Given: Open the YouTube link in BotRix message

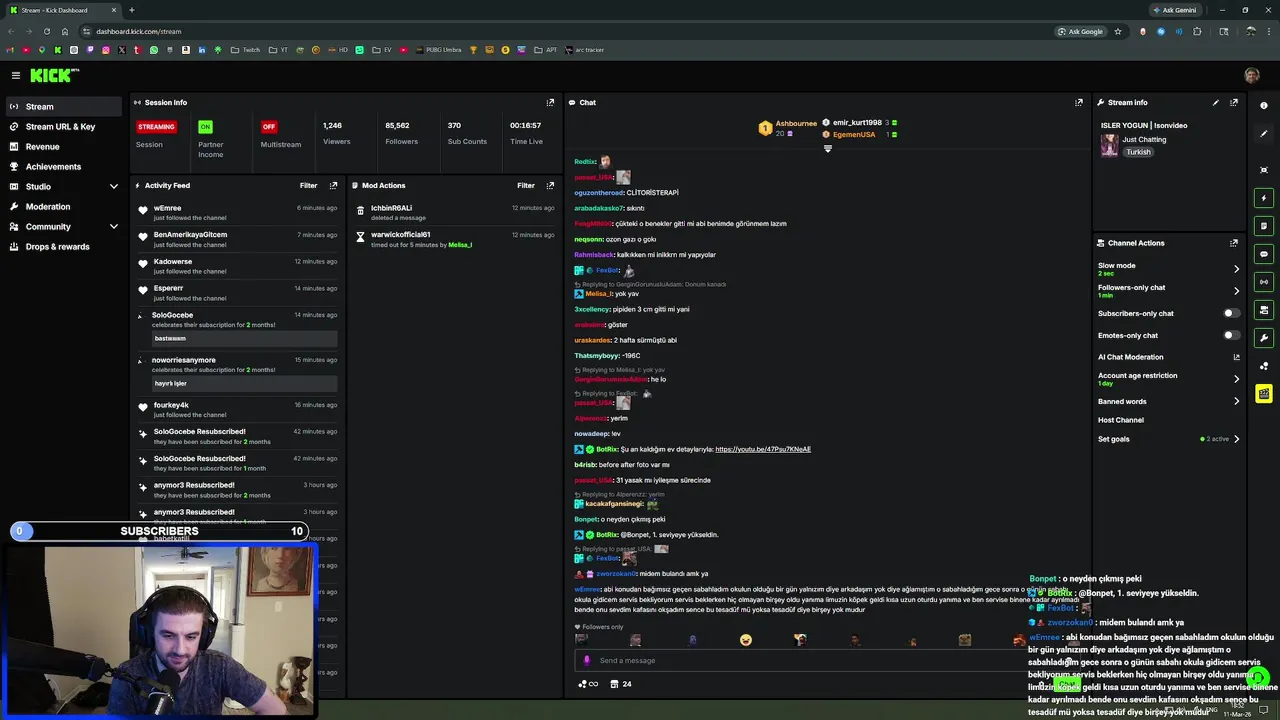Looking at the screenshot, I should click(763, 449).
